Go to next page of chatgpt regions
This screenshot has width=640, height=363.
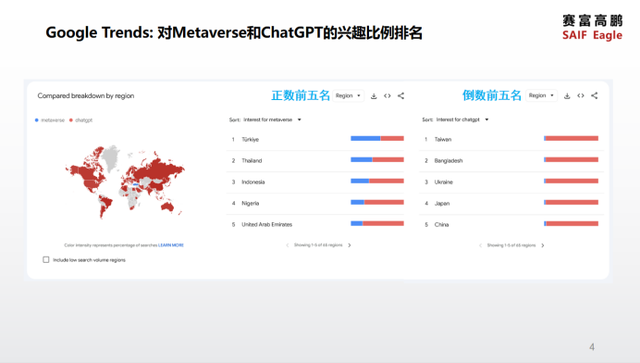coord(543,245)
